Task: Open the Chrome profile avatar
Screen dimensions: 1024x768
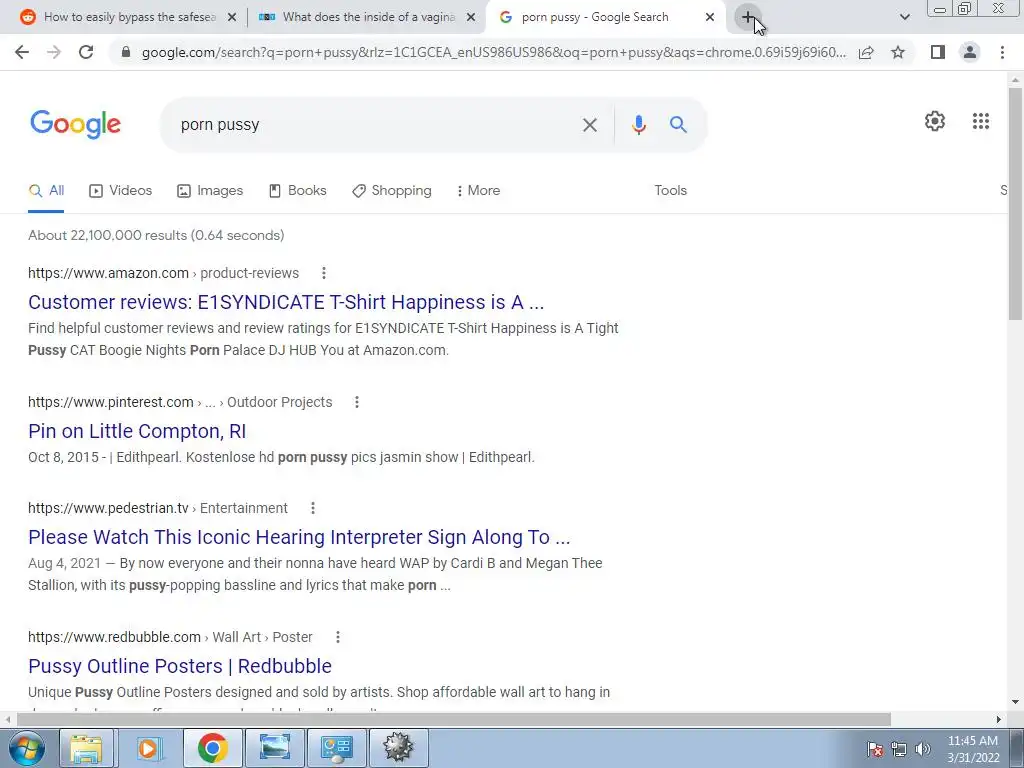Action: click(x=970, y=52)
